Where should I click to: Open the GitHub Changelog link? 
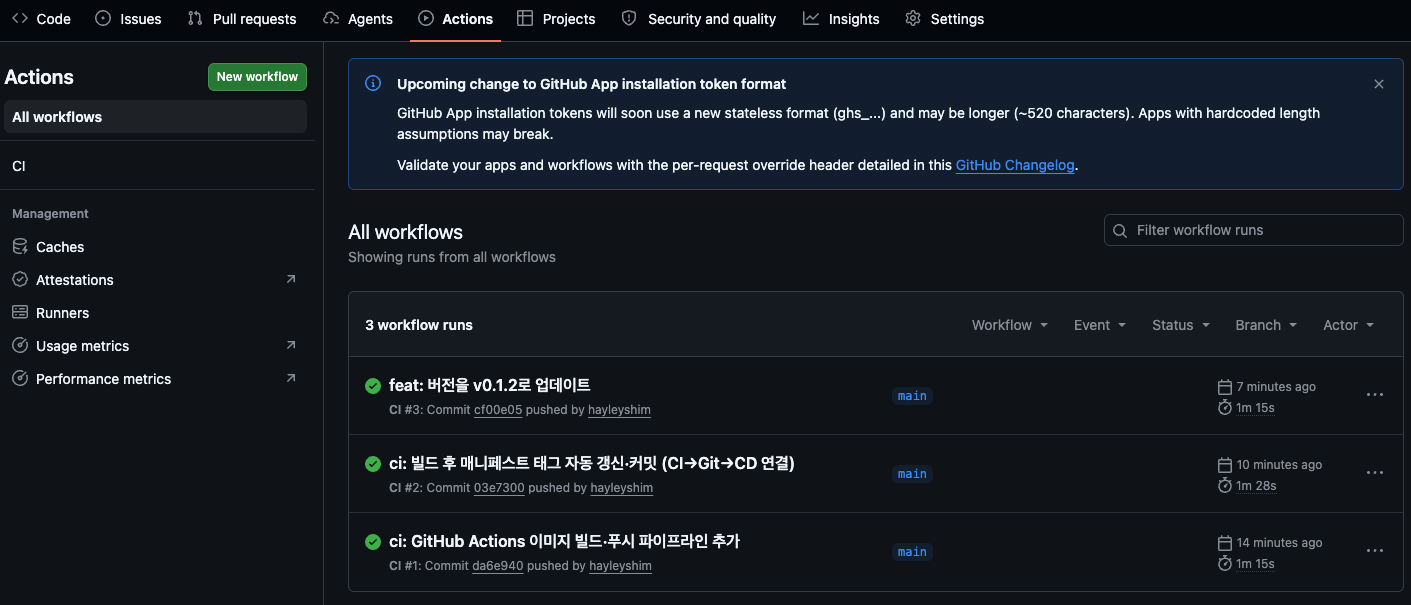point(1015,166)
